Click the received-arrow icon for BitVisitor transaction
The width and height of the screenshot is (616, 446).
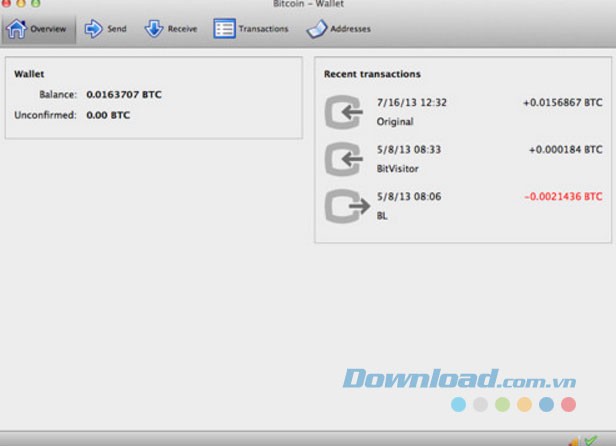coord(344,159)
